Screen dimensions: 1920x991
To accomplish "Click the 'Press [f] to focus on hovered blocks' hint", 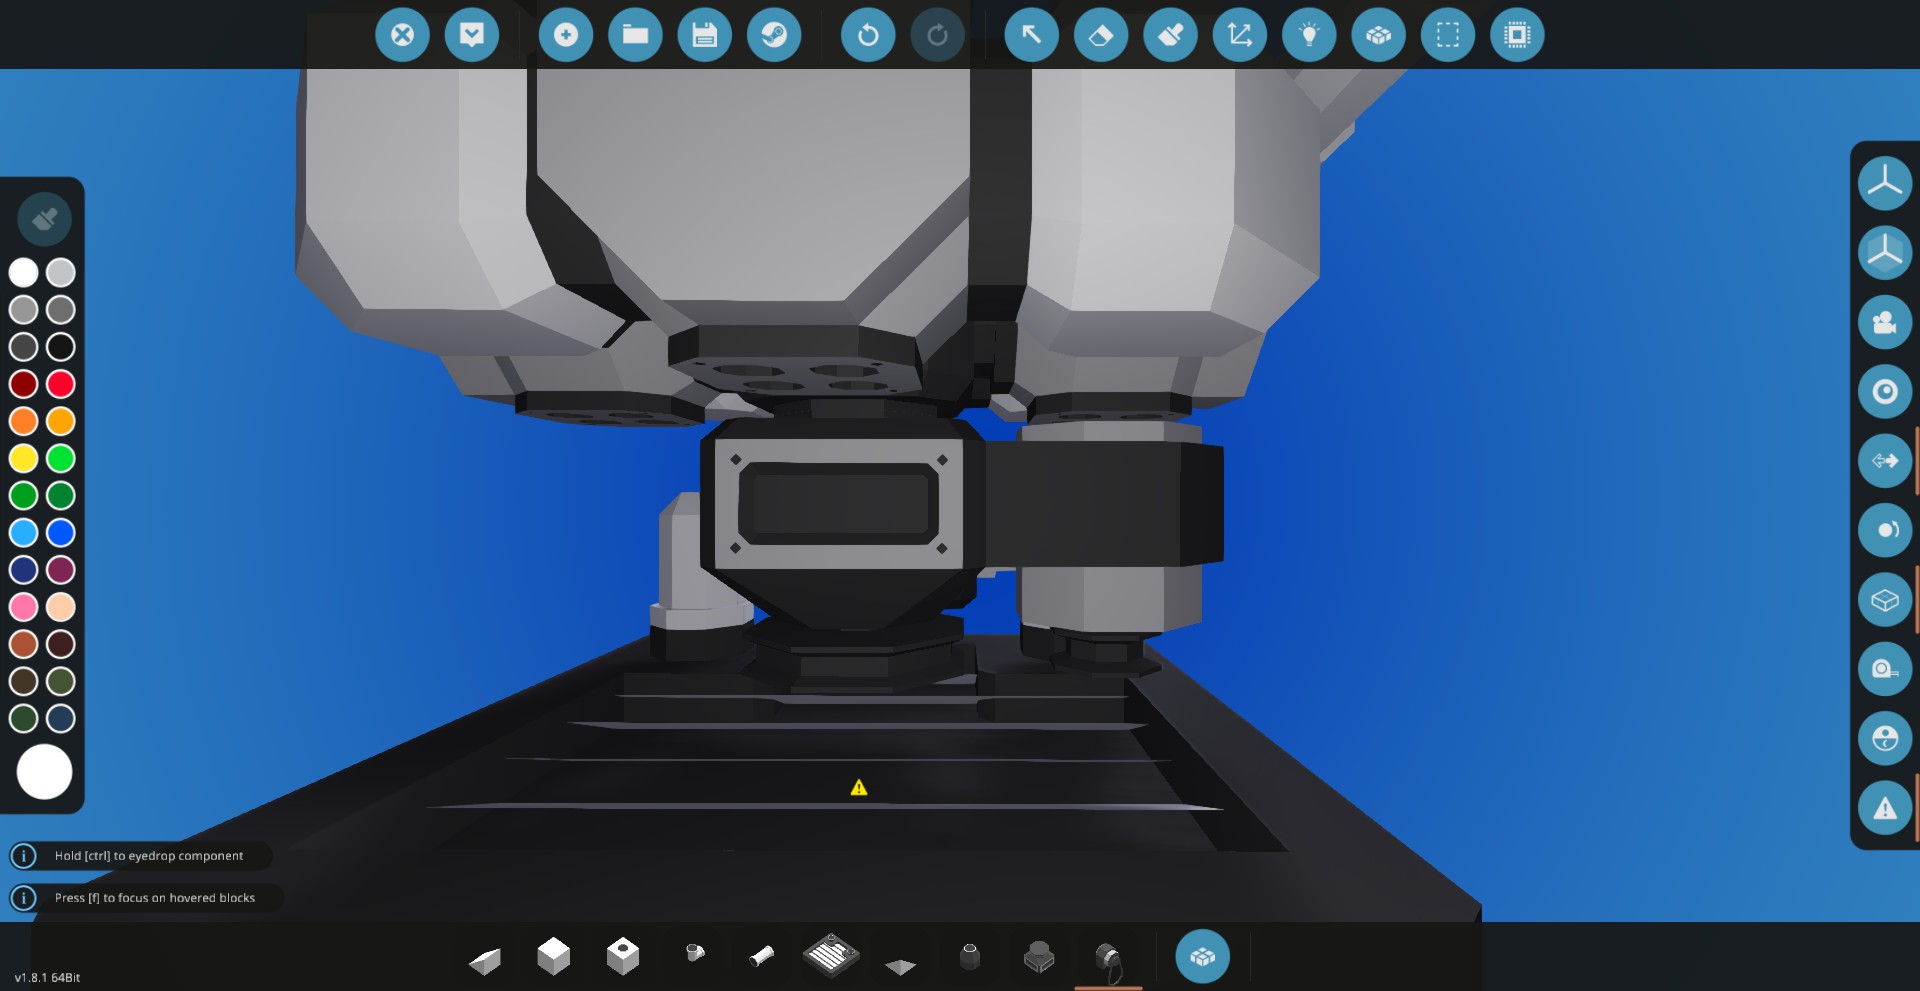I will [155, 898].
